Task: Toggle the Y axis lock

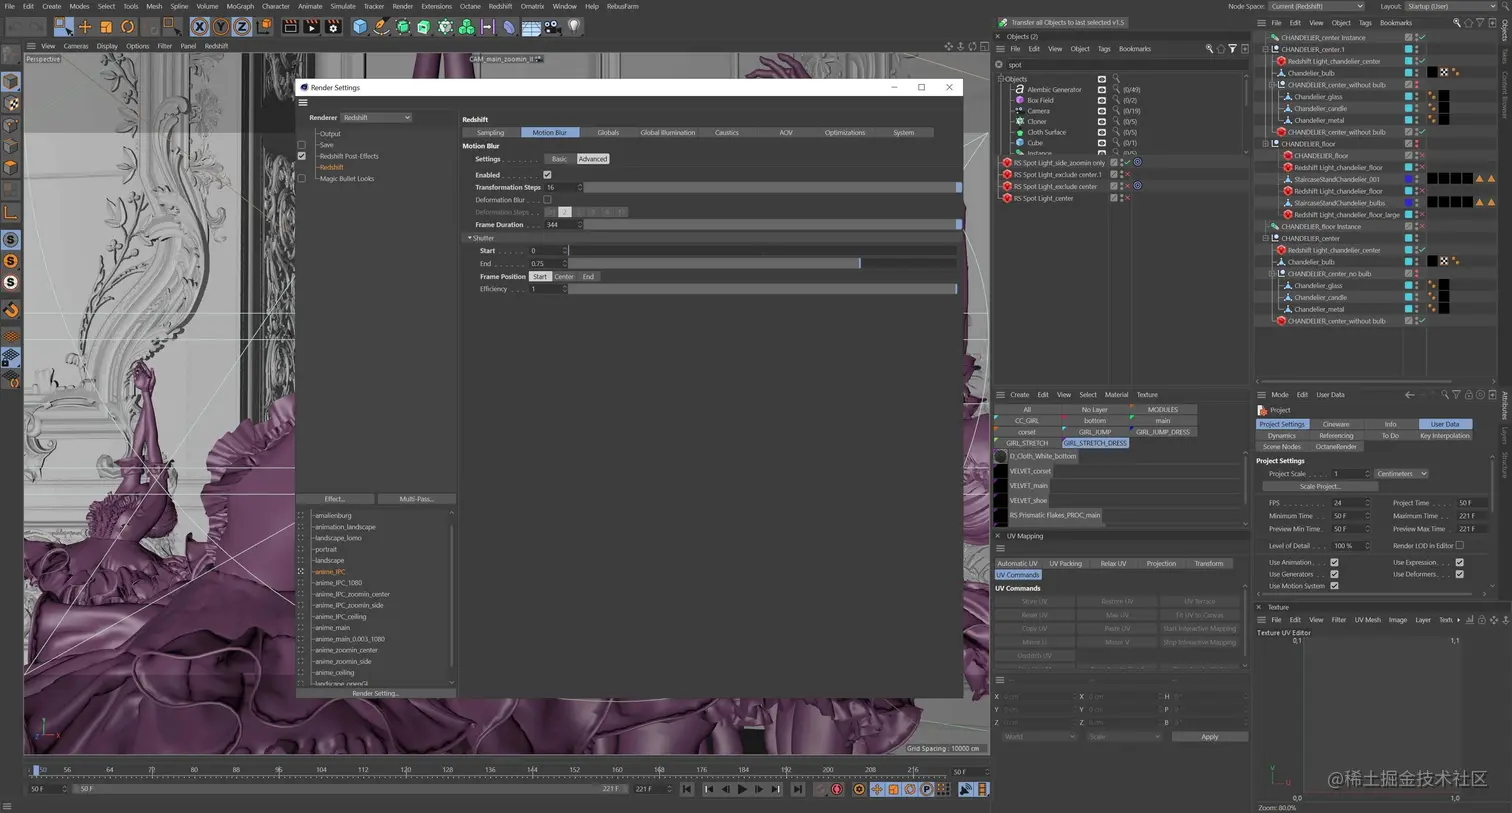Action: 221,27
